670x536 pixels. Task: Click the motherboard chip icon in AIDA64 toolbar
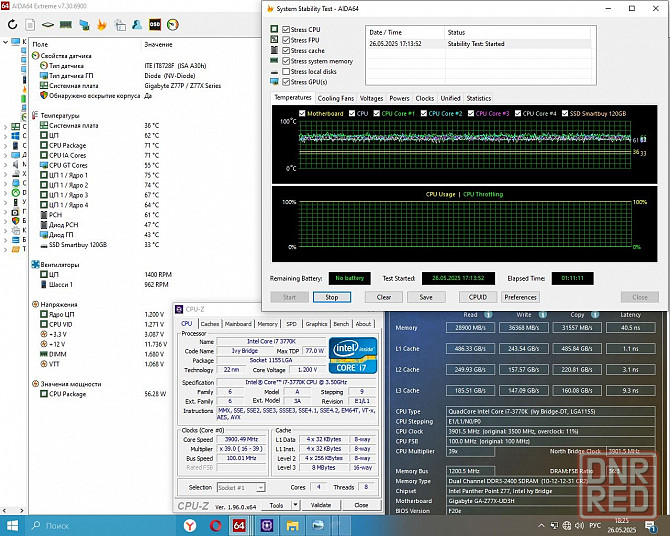point(48,25)
